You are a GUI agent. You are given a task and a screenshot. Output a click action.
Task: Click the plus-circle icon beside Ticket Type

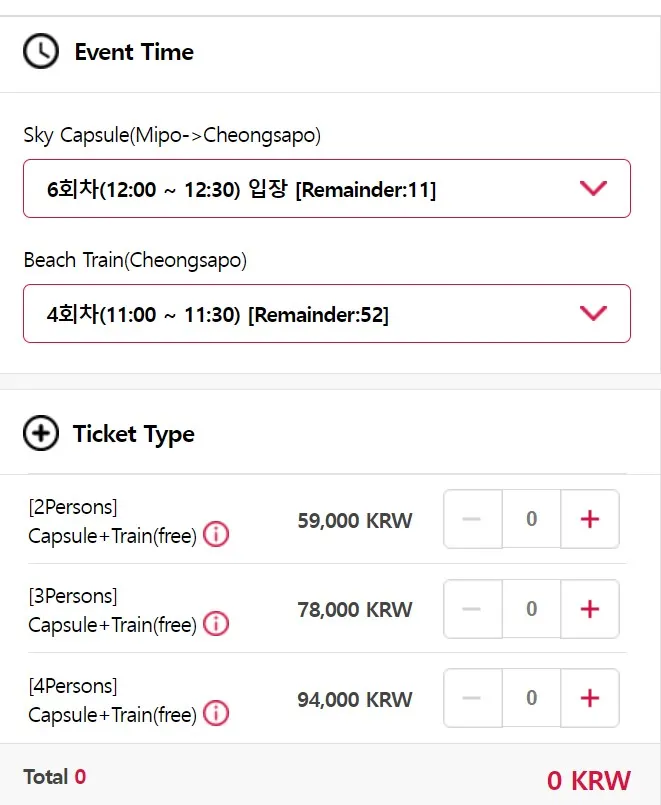(x=41, y=434)
